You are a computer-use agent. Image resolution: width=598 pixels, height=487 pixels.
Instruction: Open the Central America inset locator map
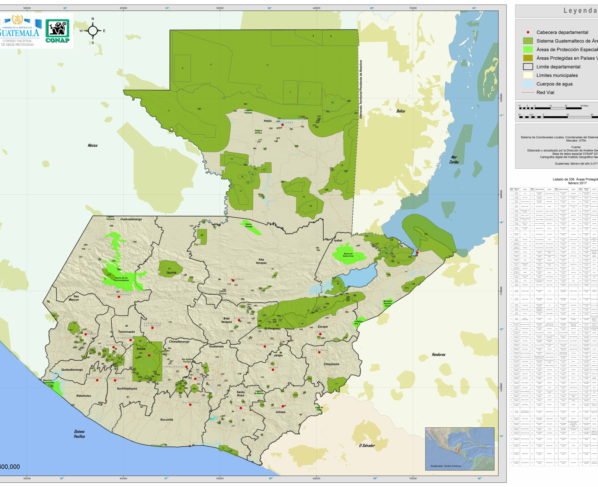pyautogui.click(x=460, y=449)
